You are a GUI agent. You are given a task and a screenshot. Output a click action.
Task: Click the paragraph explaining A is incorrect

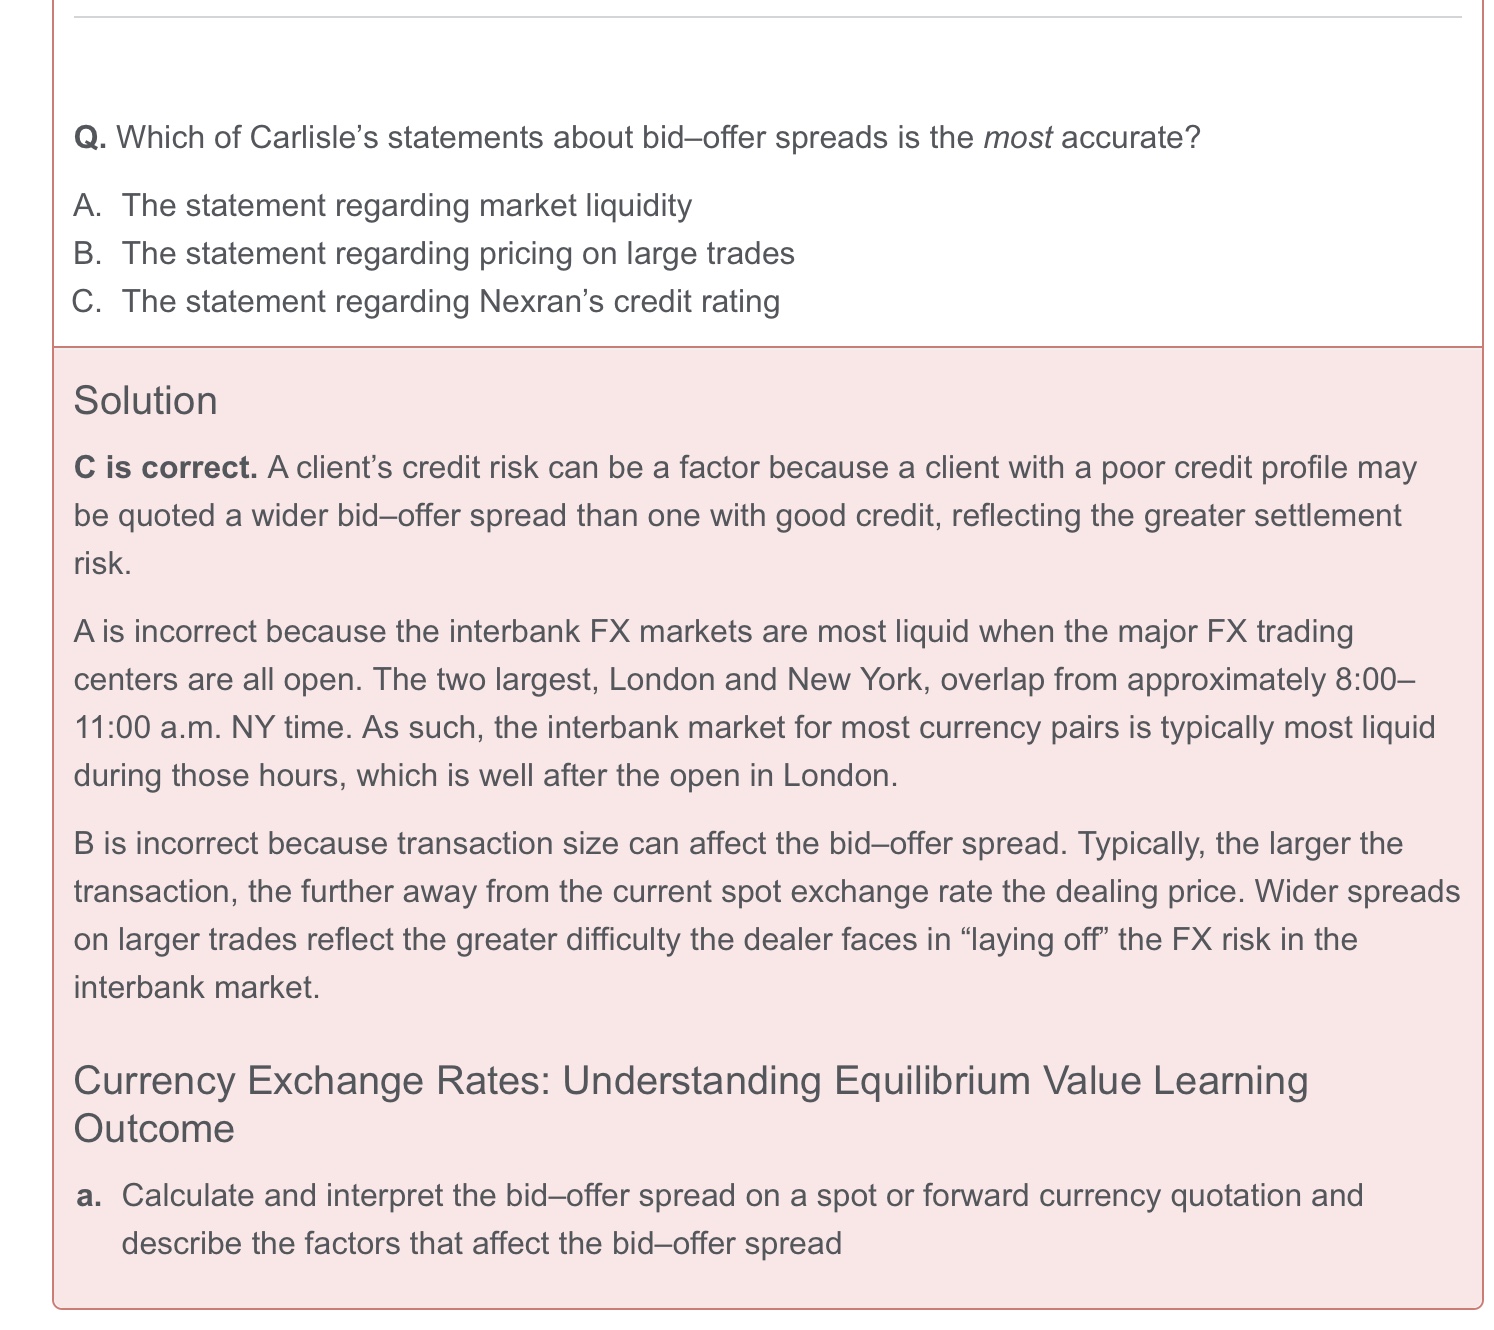click(x=755, y=704)
